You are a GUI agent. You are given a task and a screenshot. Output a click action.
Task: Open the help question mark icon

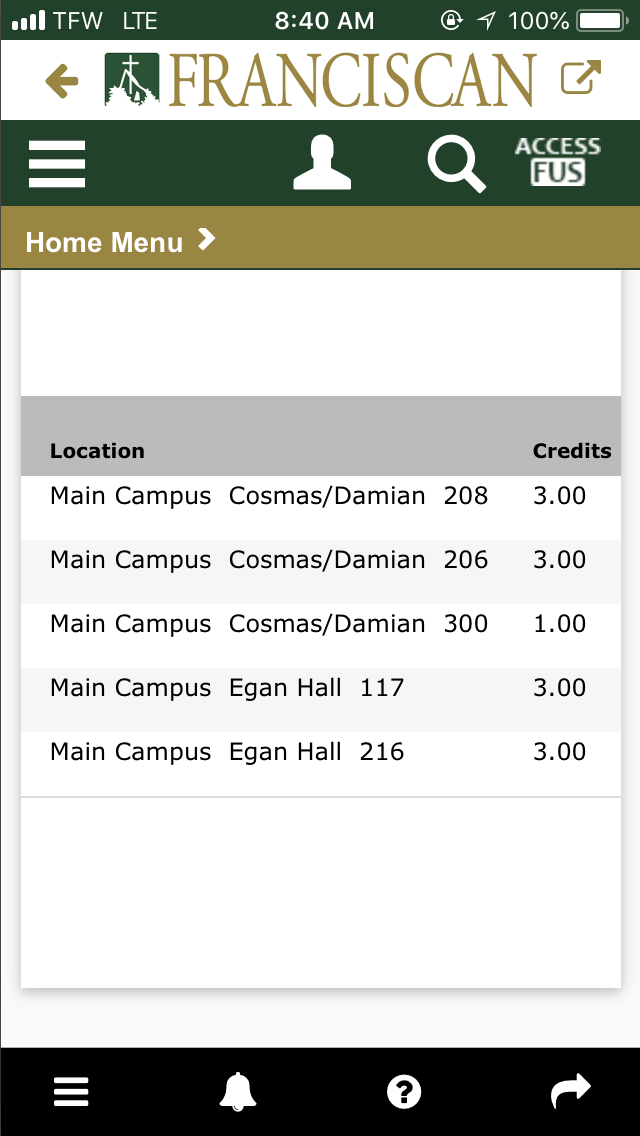click(404, 1092)
